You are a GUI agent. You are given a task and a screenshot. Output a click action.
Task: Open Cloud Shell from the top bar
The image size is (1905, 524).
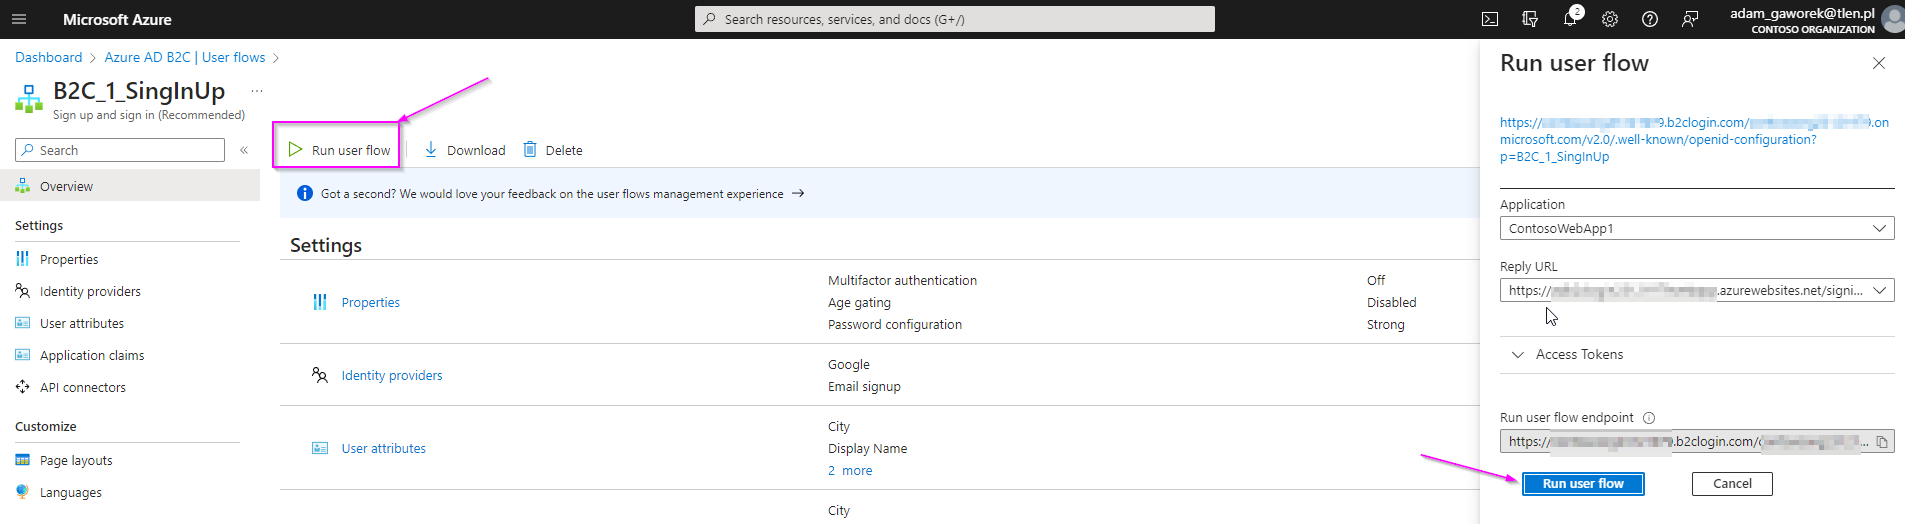pos(1490,19)
